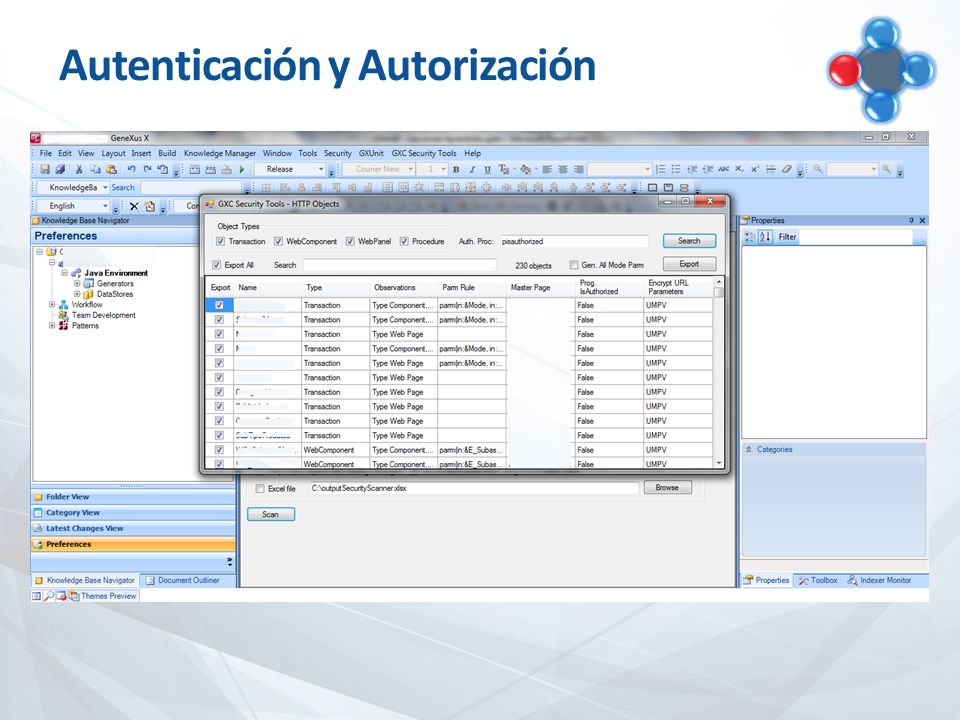The width and height of the screenshot is (960, 720).
Task: Click the Underline U icon
Action: (x=487, y=170)
